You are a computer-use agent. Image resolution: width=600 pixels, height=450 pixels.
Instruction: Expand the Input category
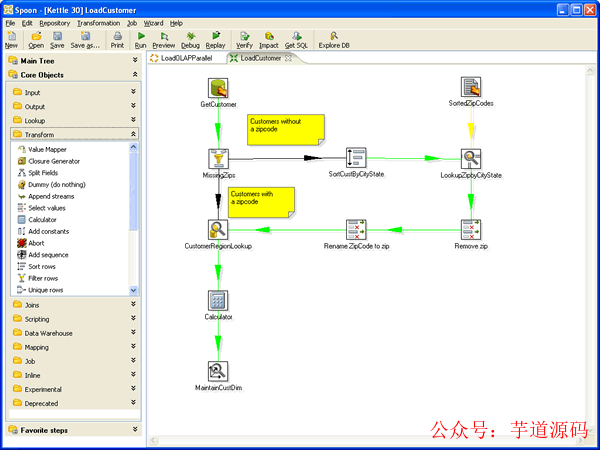click(133, 92)
